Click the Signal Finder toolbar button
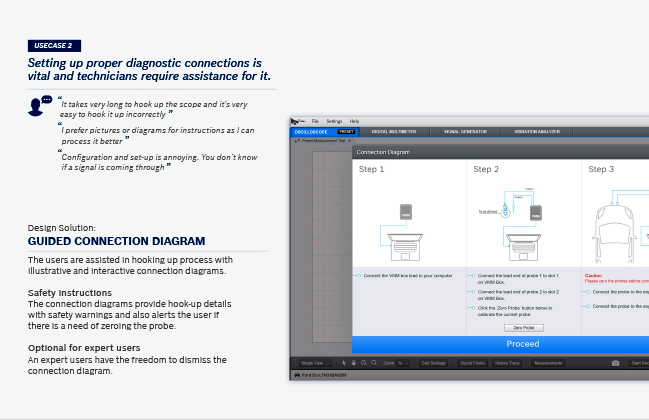The image size is (649, 420). (472, 363)
